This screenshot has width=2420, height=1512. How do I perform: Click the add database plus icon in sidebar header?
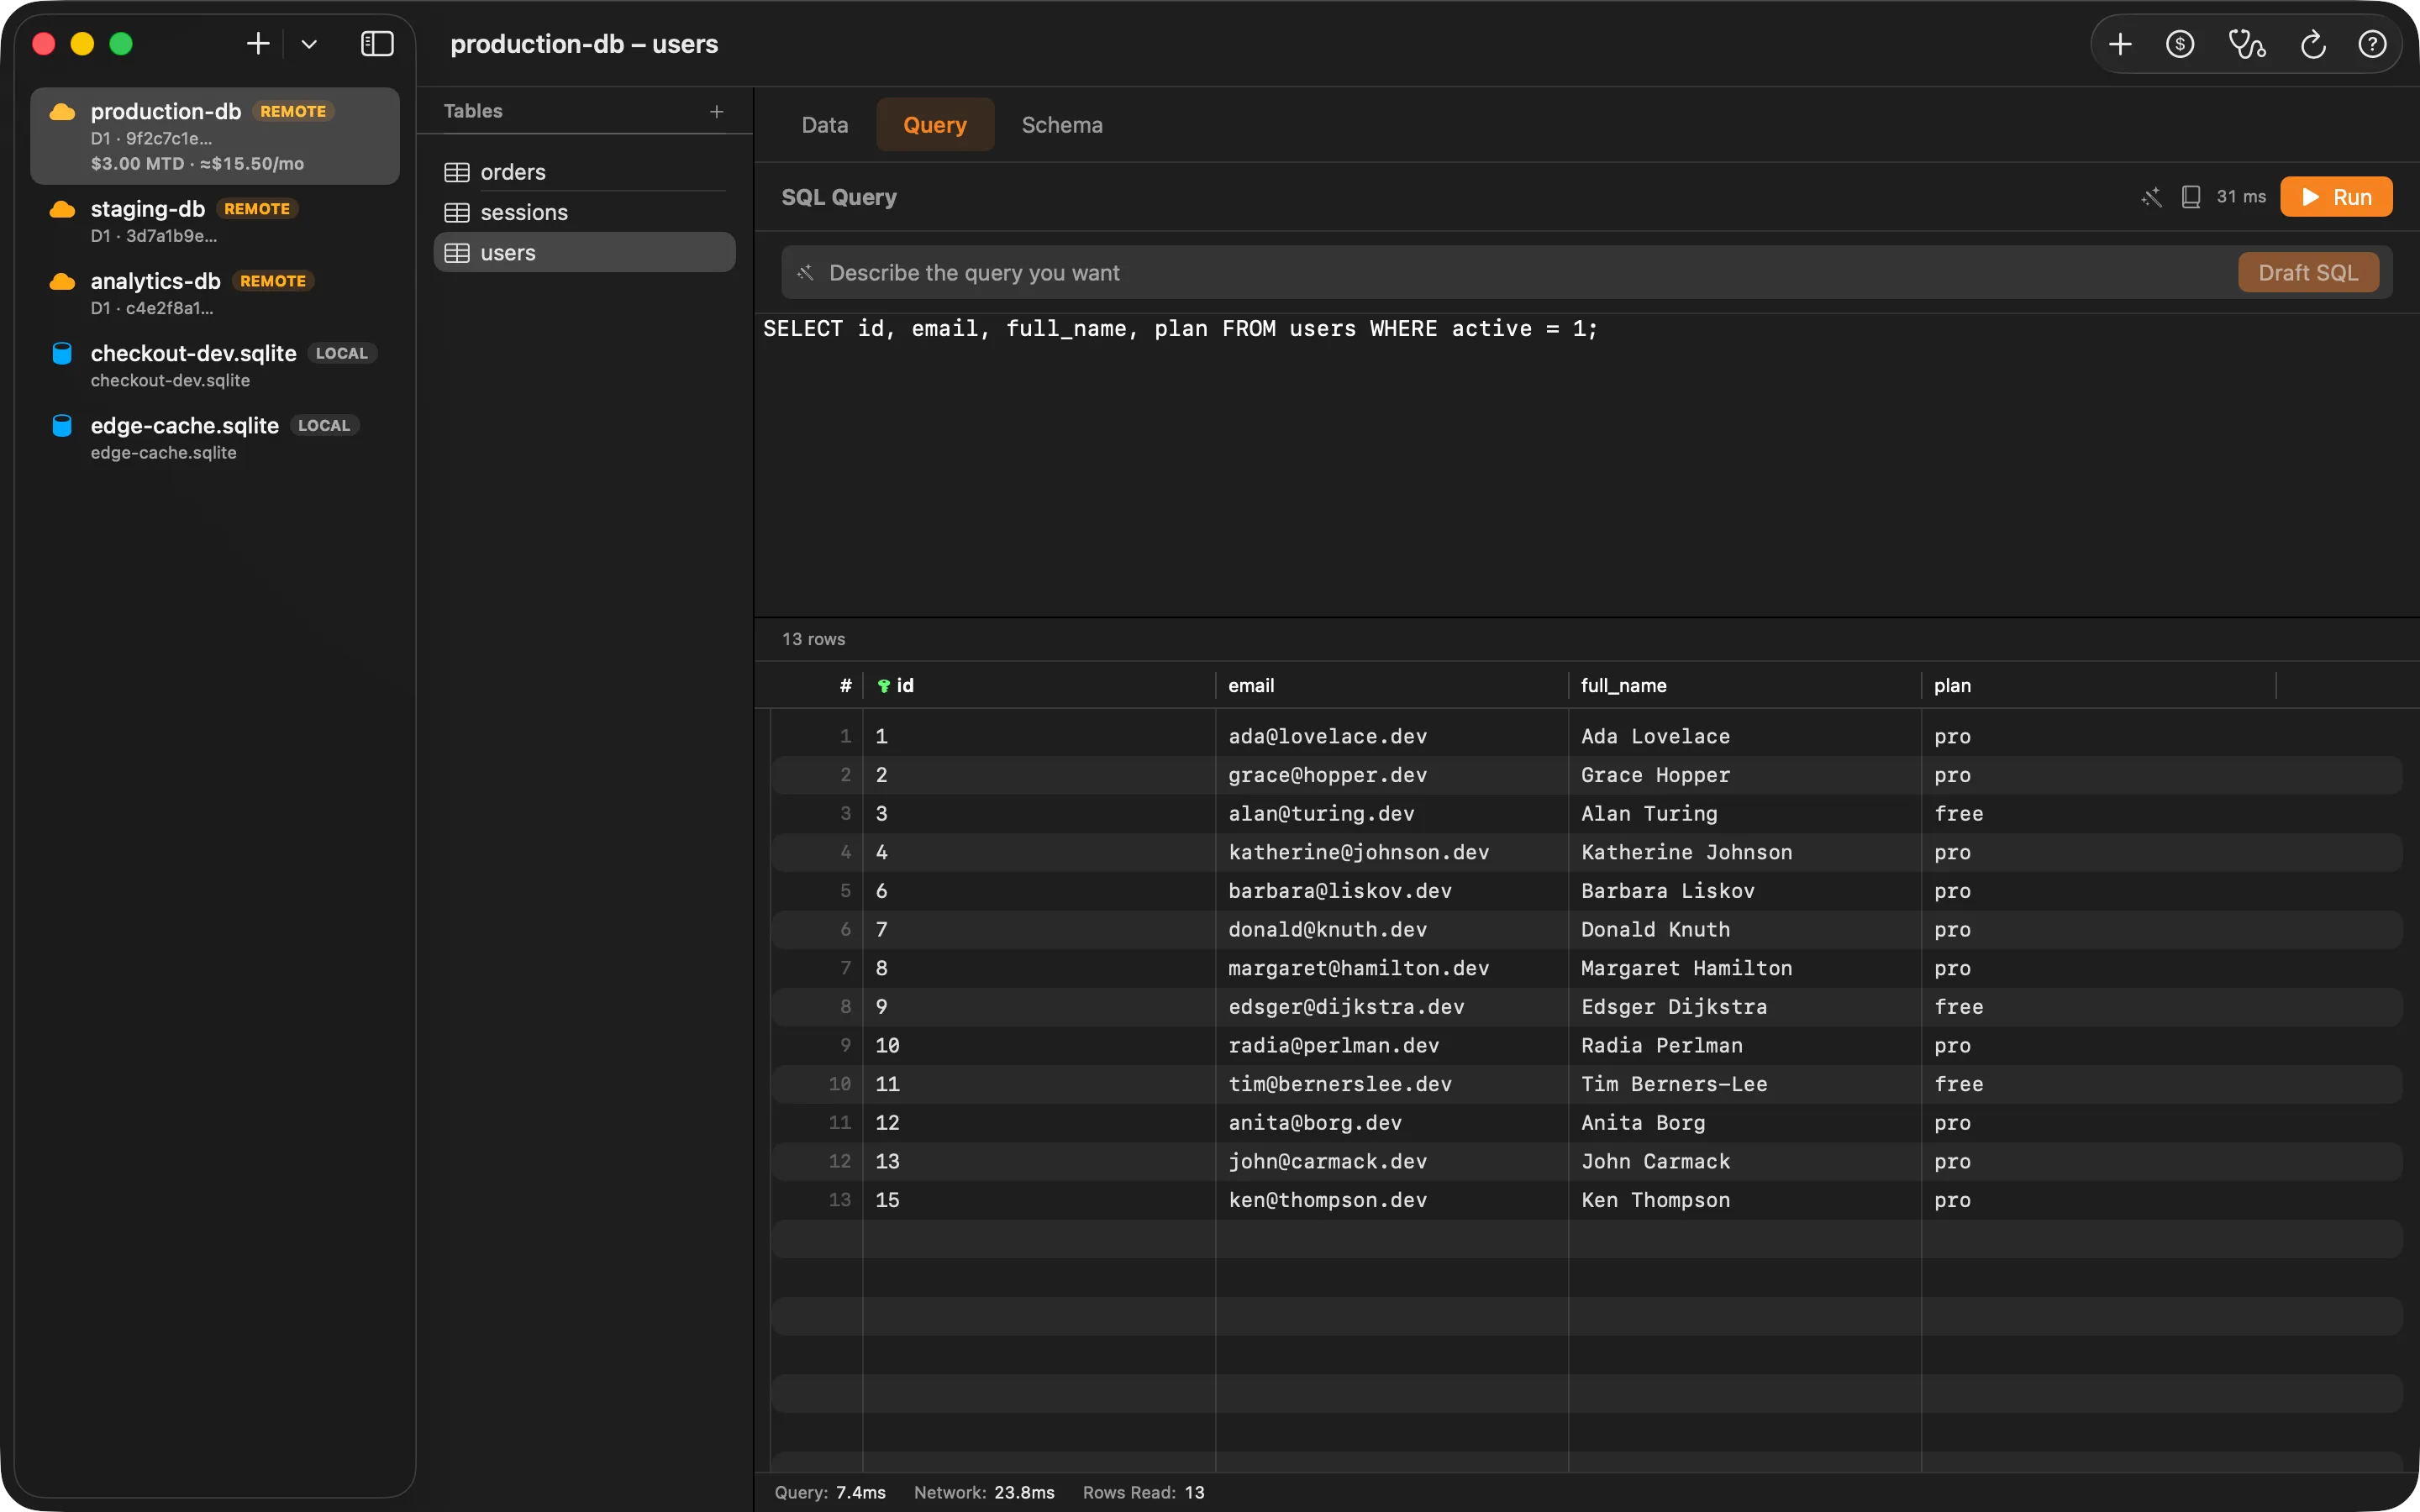[x=258, y=44]
